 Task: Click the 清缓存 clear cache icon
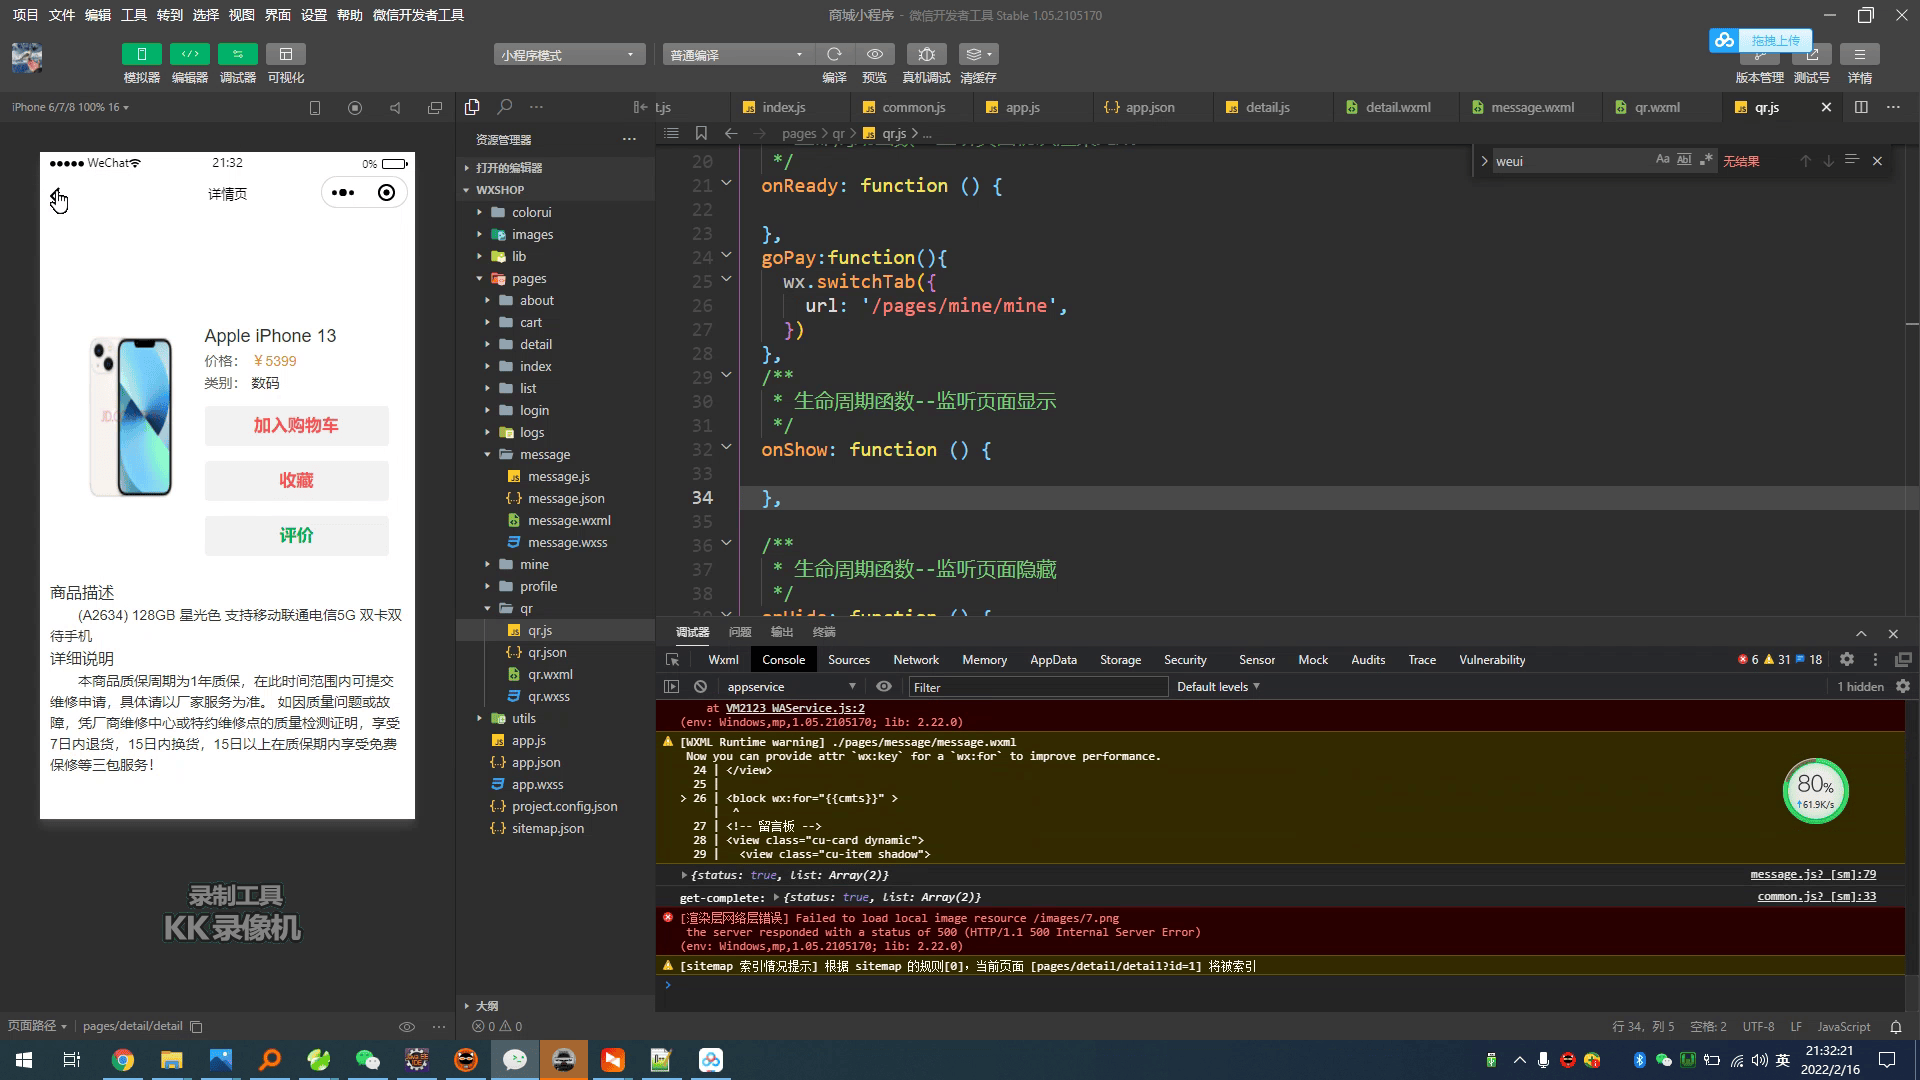click(977, 54)
